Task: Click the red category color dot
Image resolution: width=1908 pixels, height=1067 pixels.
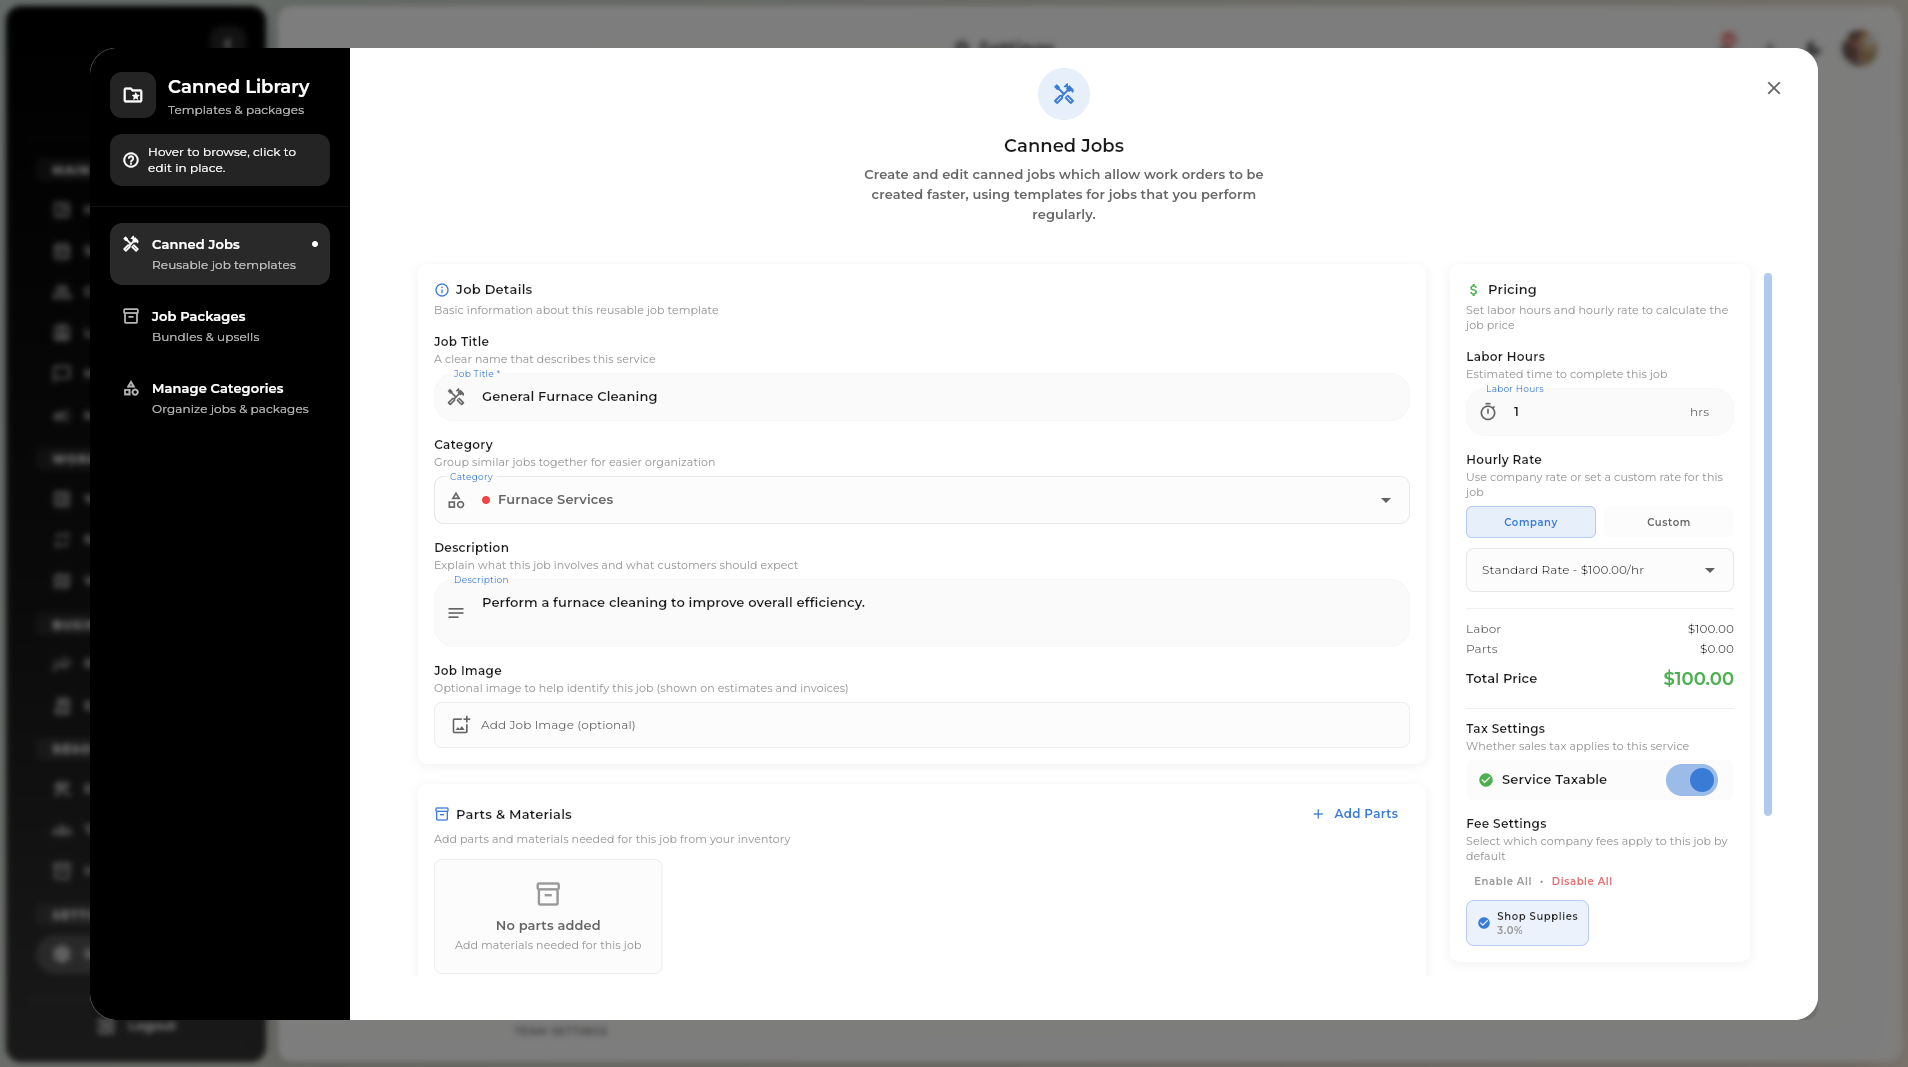Action: click(487, 500)
